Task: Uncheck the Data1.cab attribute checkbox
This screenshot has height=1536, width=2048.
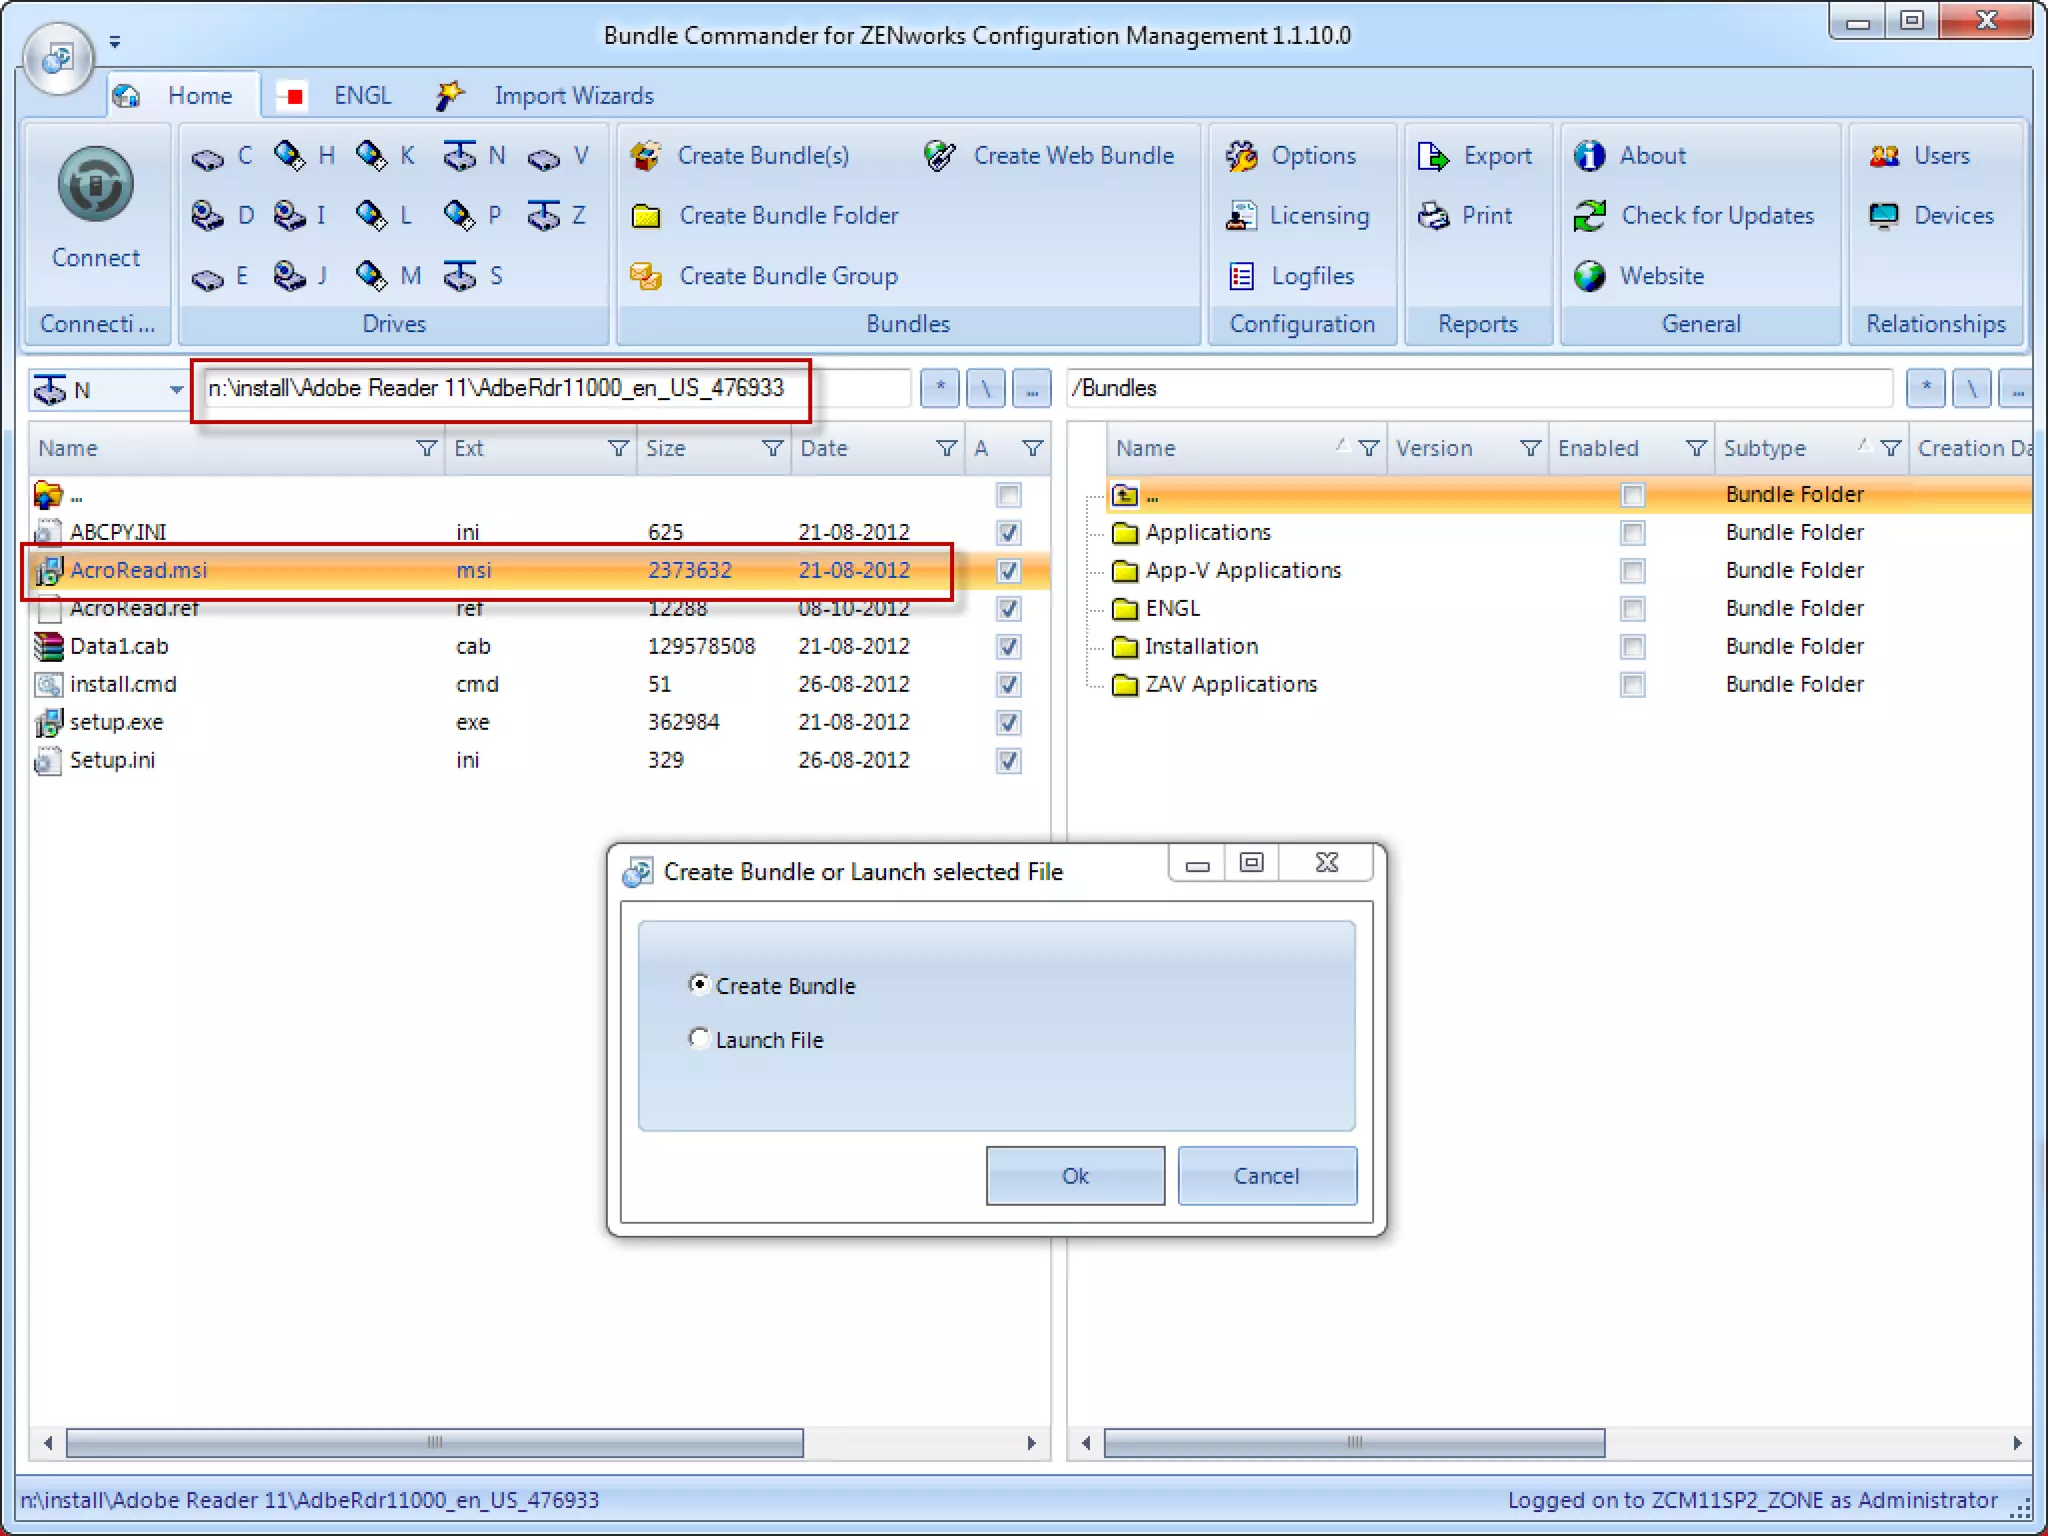Action: (x=1009, y=647)
